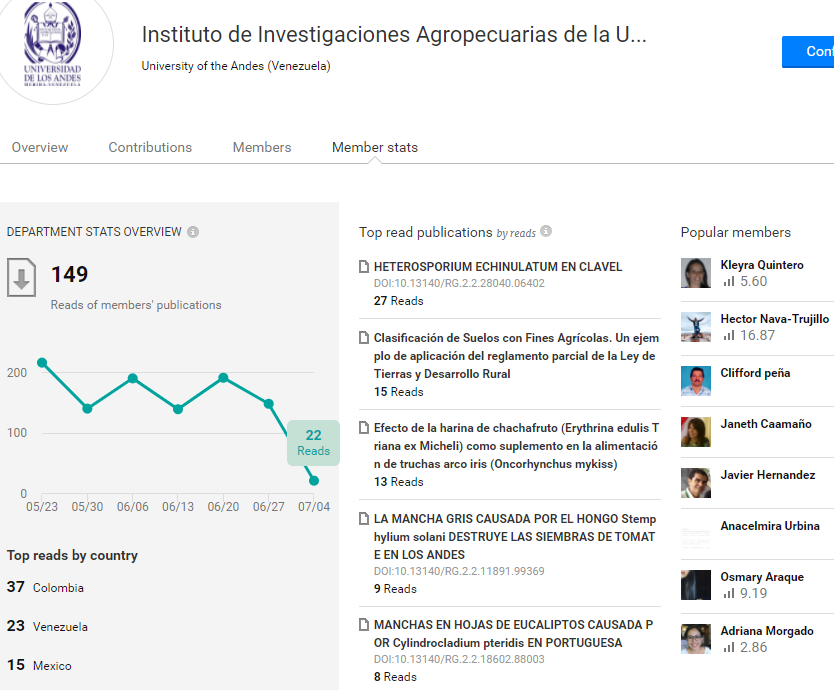Select the 06/13 data point on chart

pyautogui.click(x=178, y=409)
